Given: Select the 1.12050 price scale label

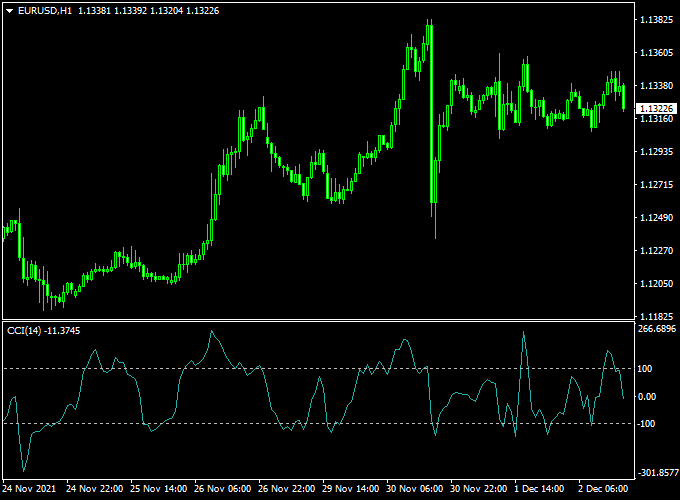Looking at the screenshot, I should 657,284.
